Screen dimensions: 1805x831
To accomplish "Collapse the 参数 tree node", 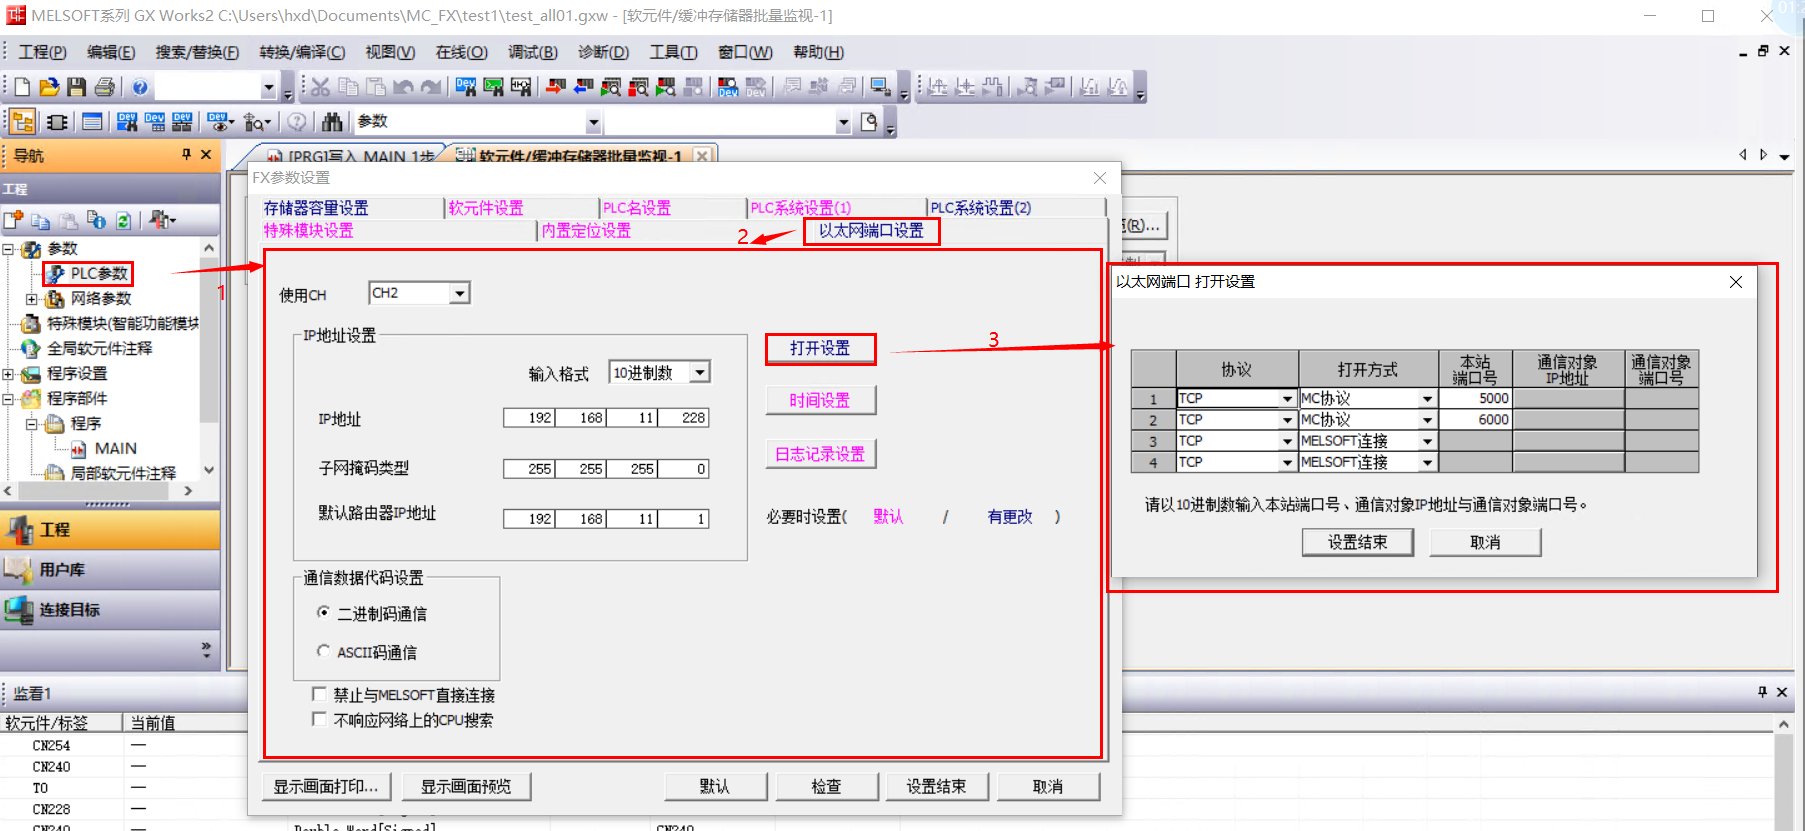I will tap(8, 249).
